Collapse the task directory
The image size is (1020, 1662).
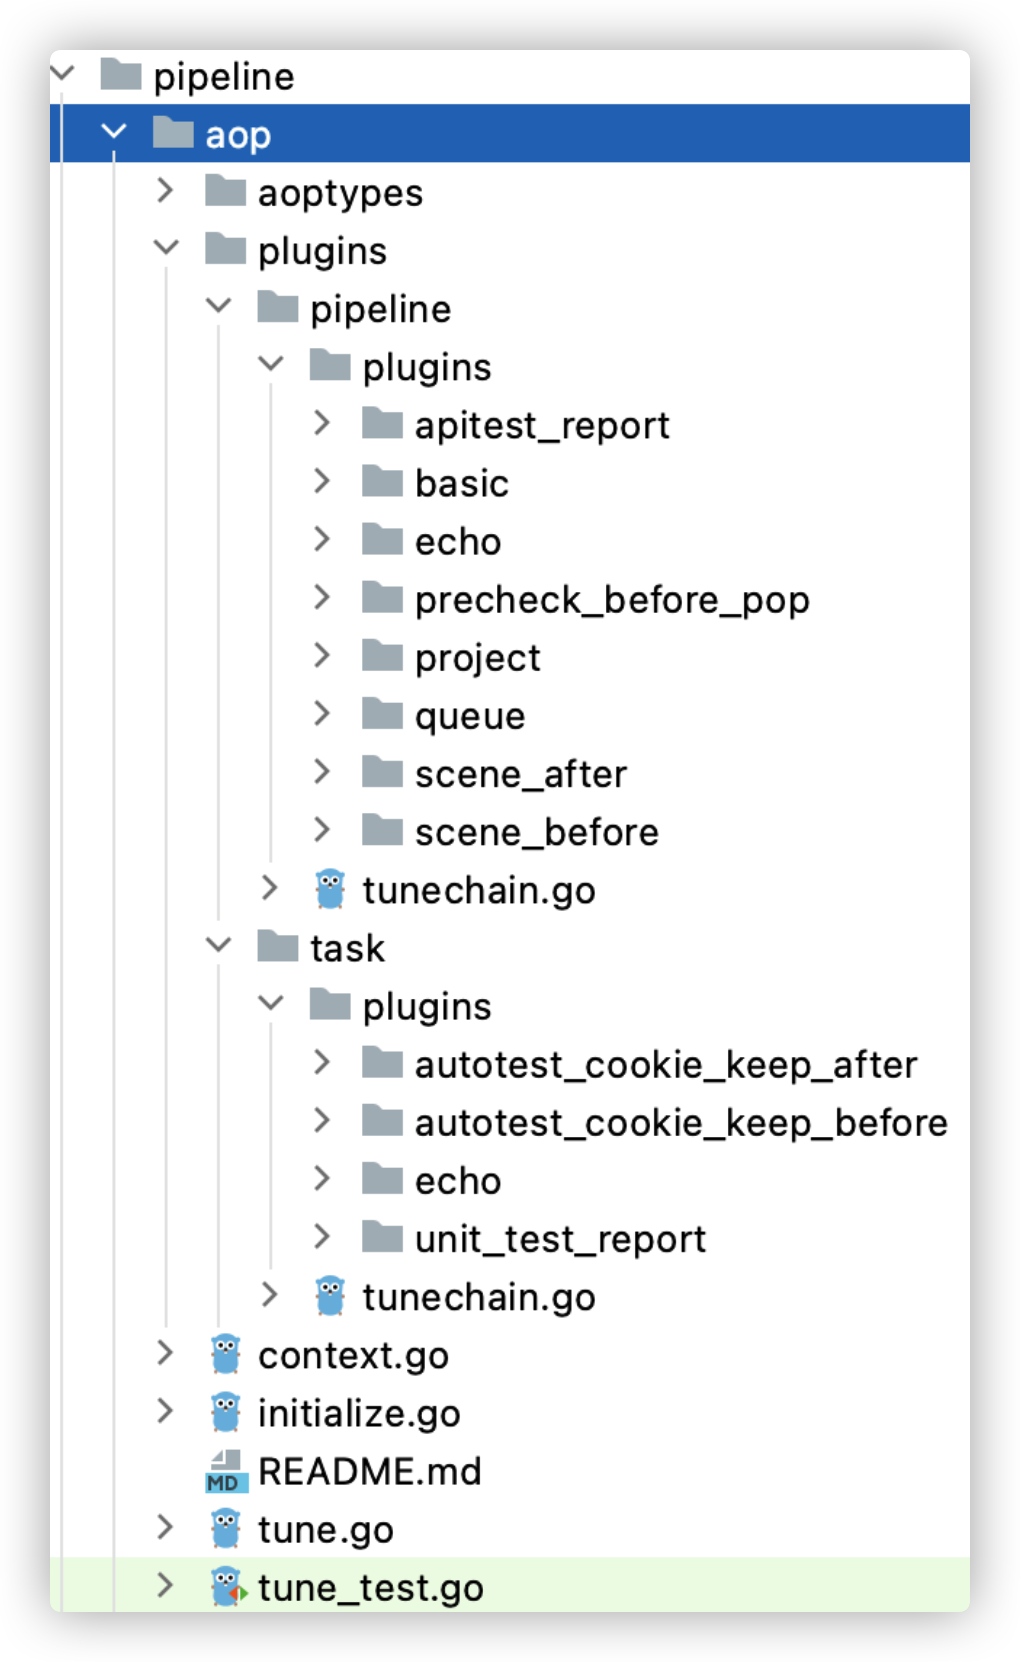tap(217, 947)
